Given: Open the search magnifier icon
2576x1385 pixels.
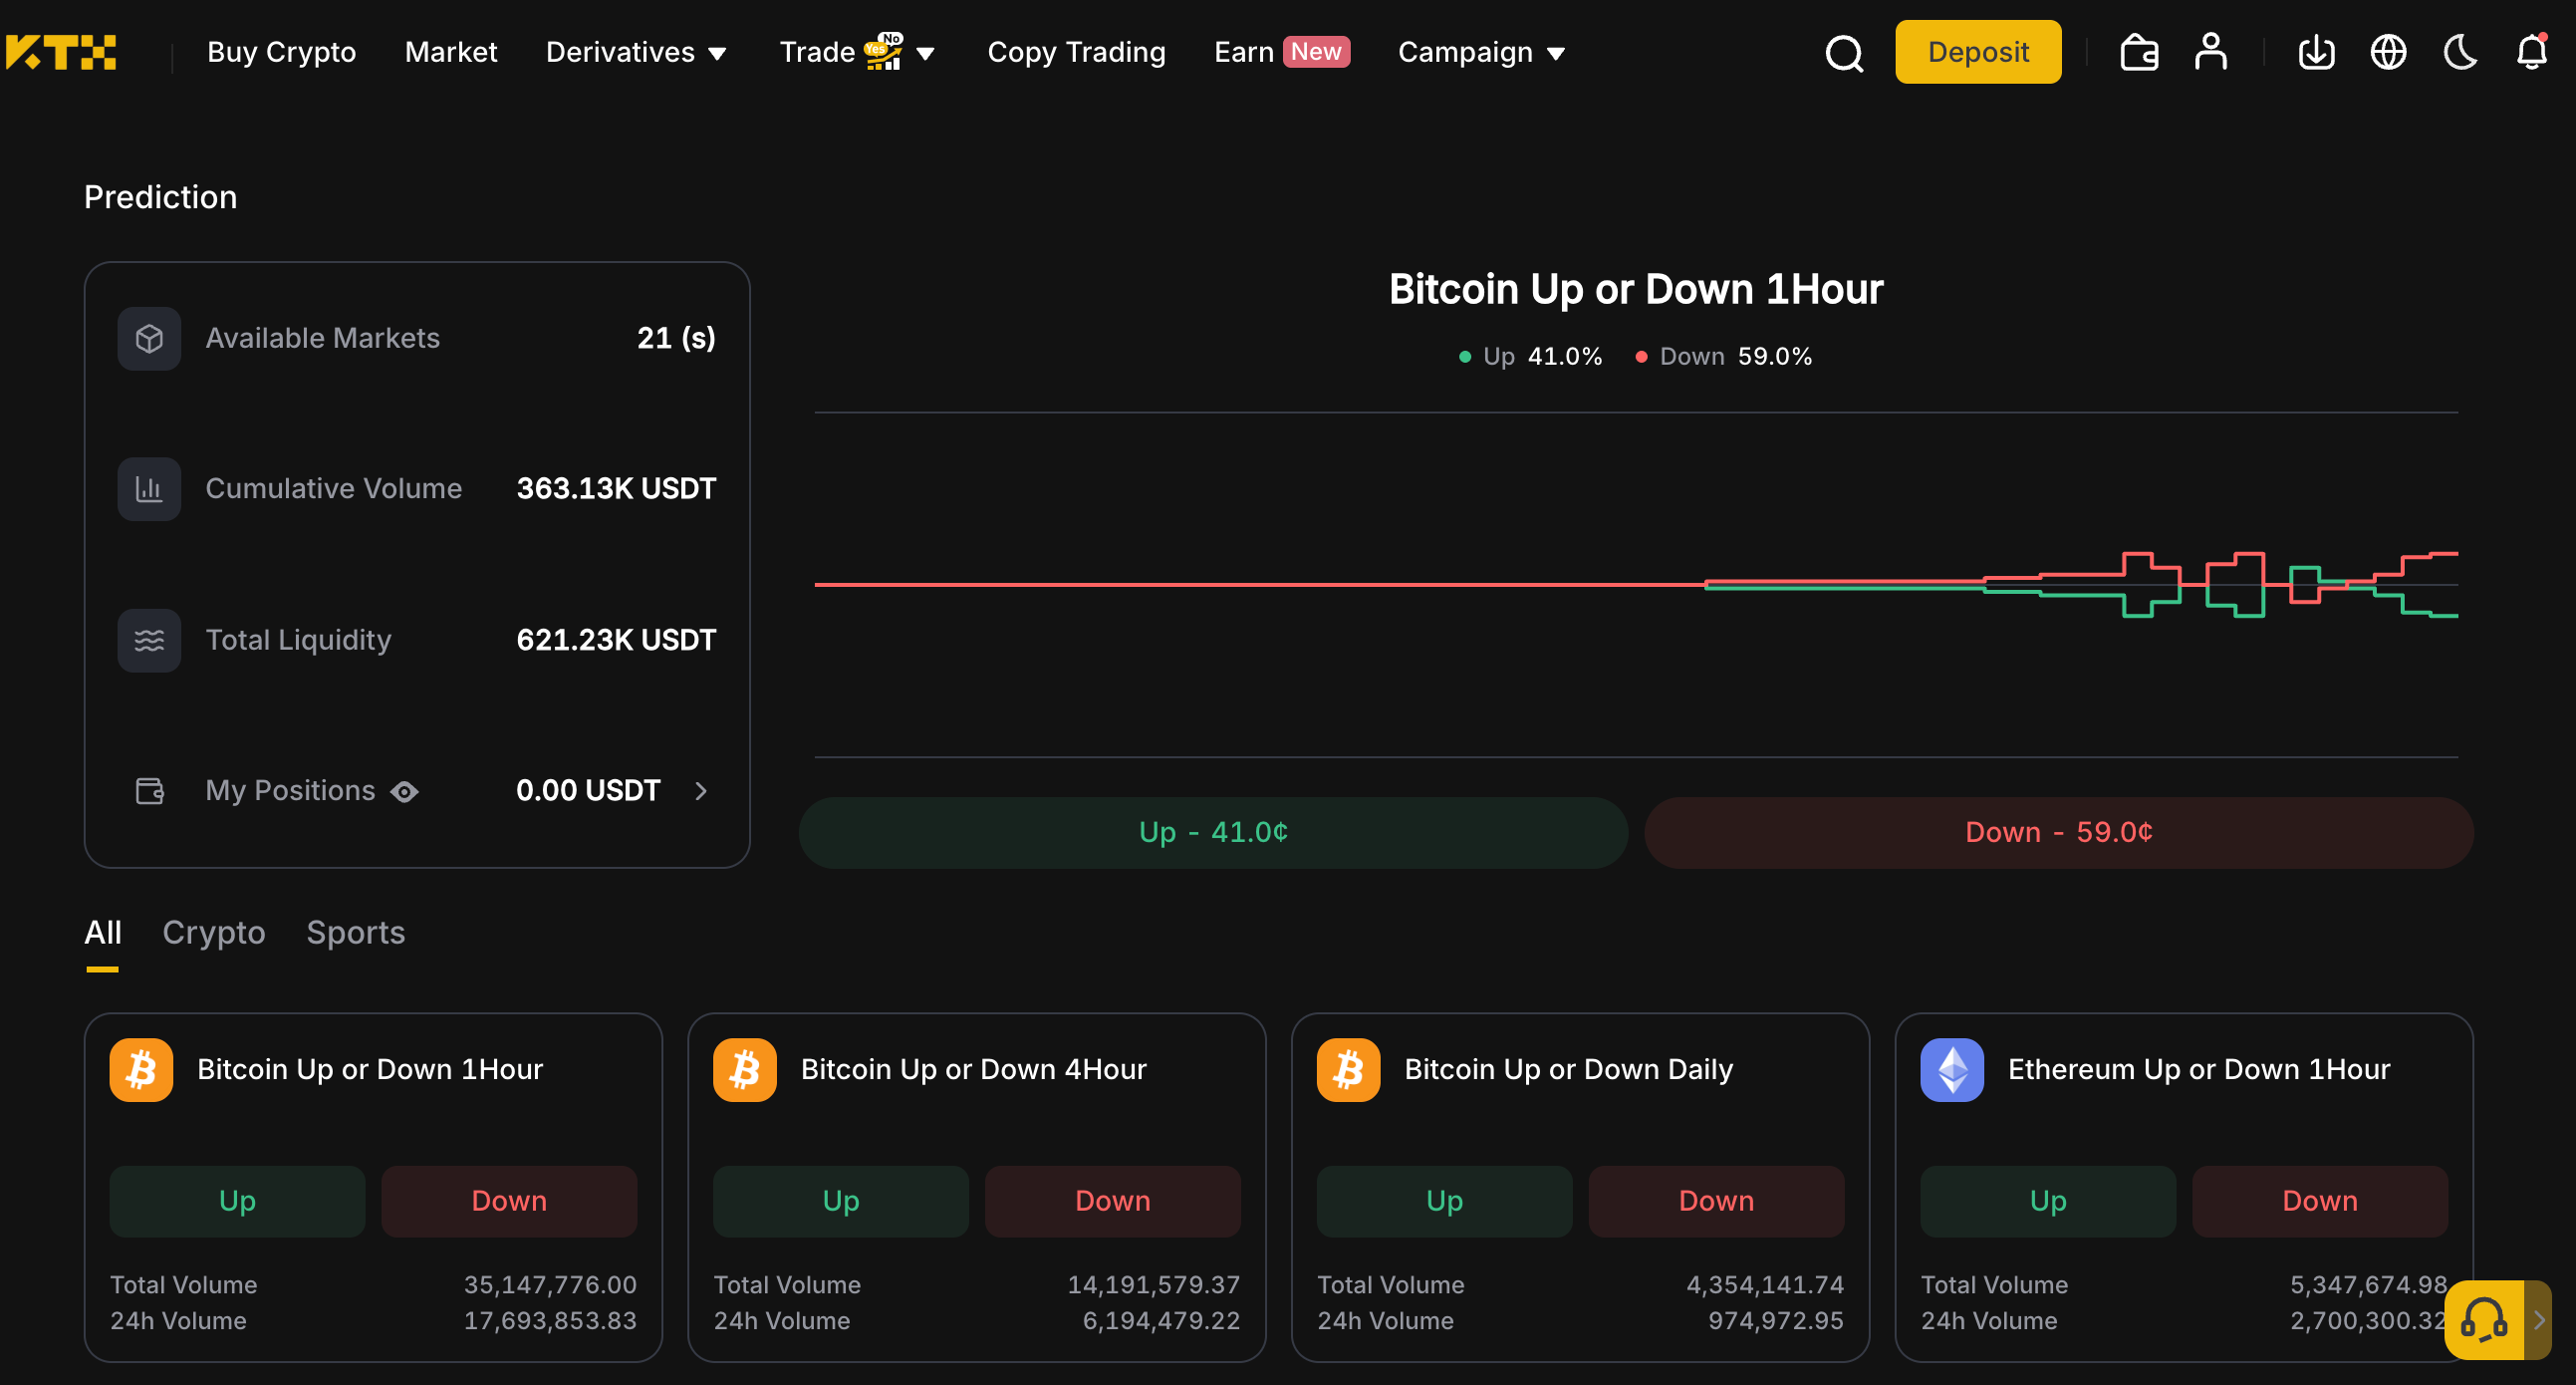Looking at the screenshot, I should tap(1844, 53).
